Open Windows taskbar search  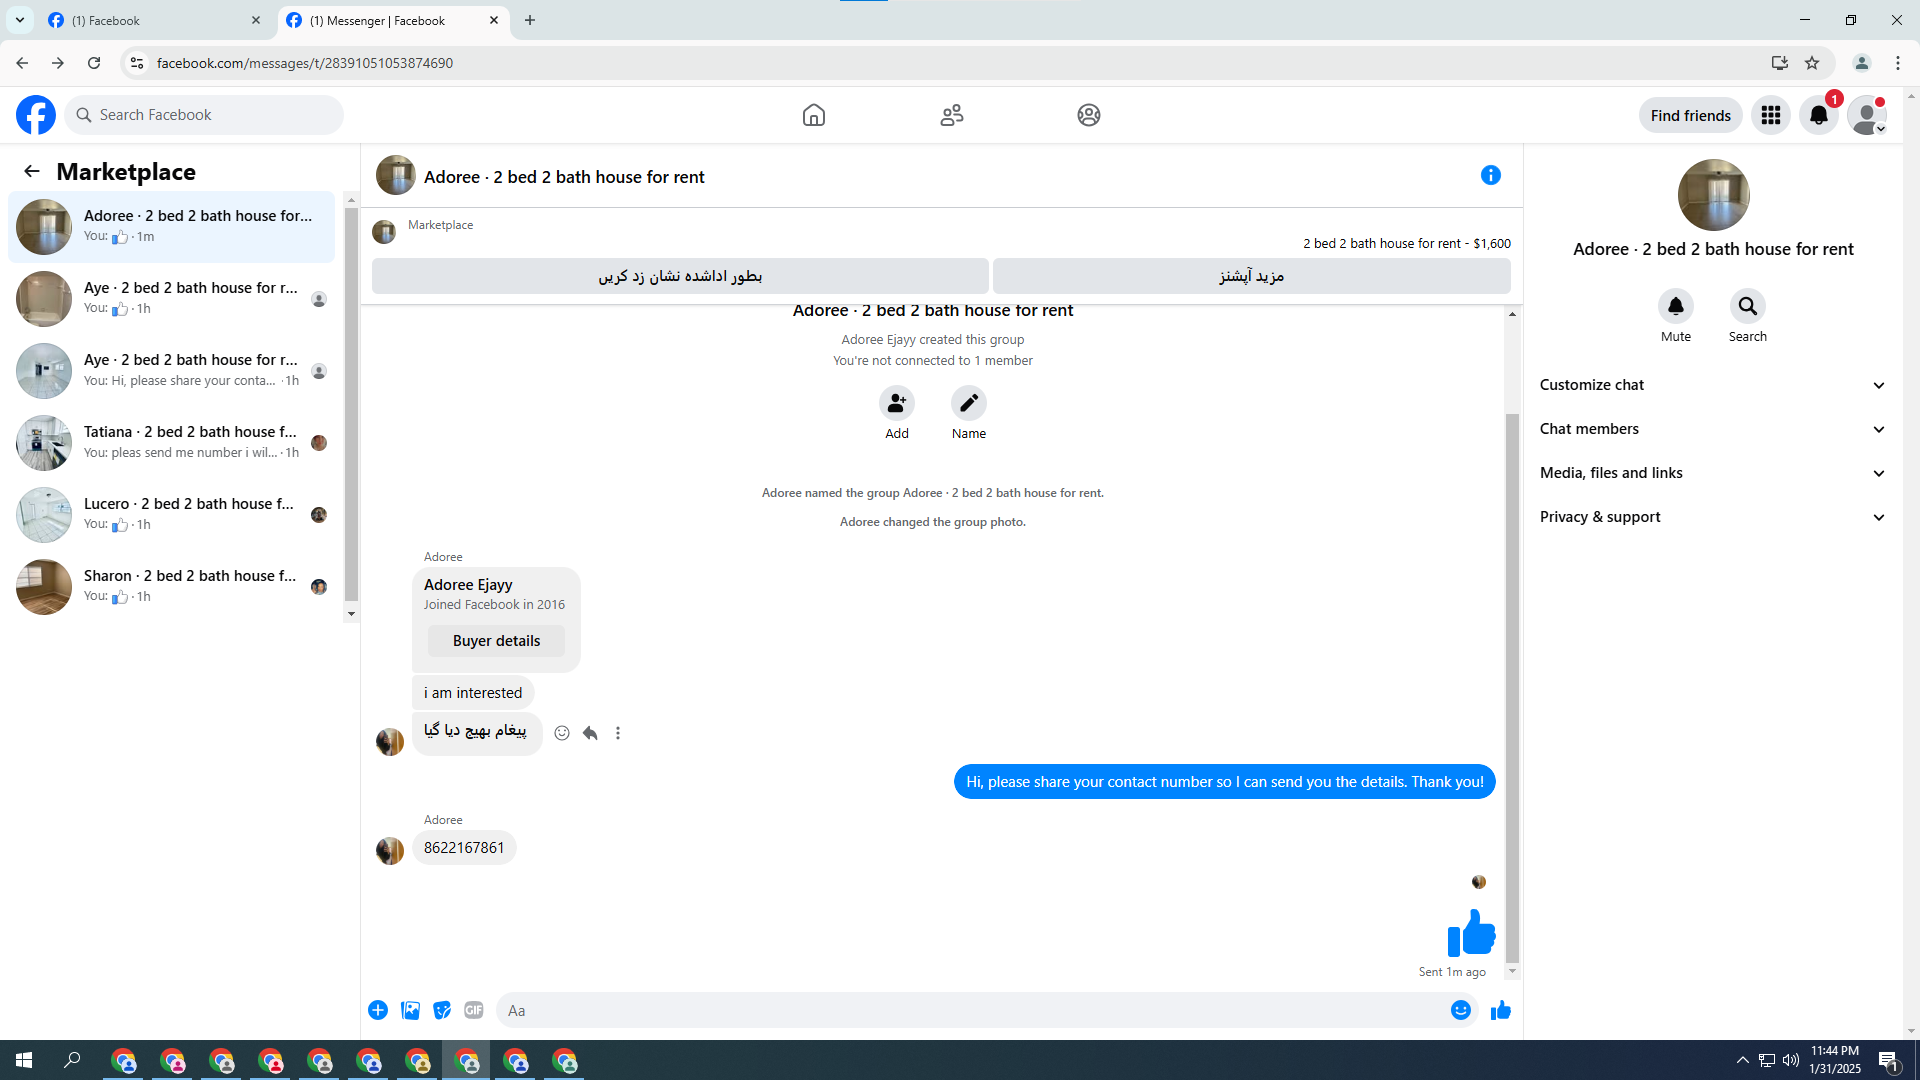pyautogui.click(x=72, y=1060)
